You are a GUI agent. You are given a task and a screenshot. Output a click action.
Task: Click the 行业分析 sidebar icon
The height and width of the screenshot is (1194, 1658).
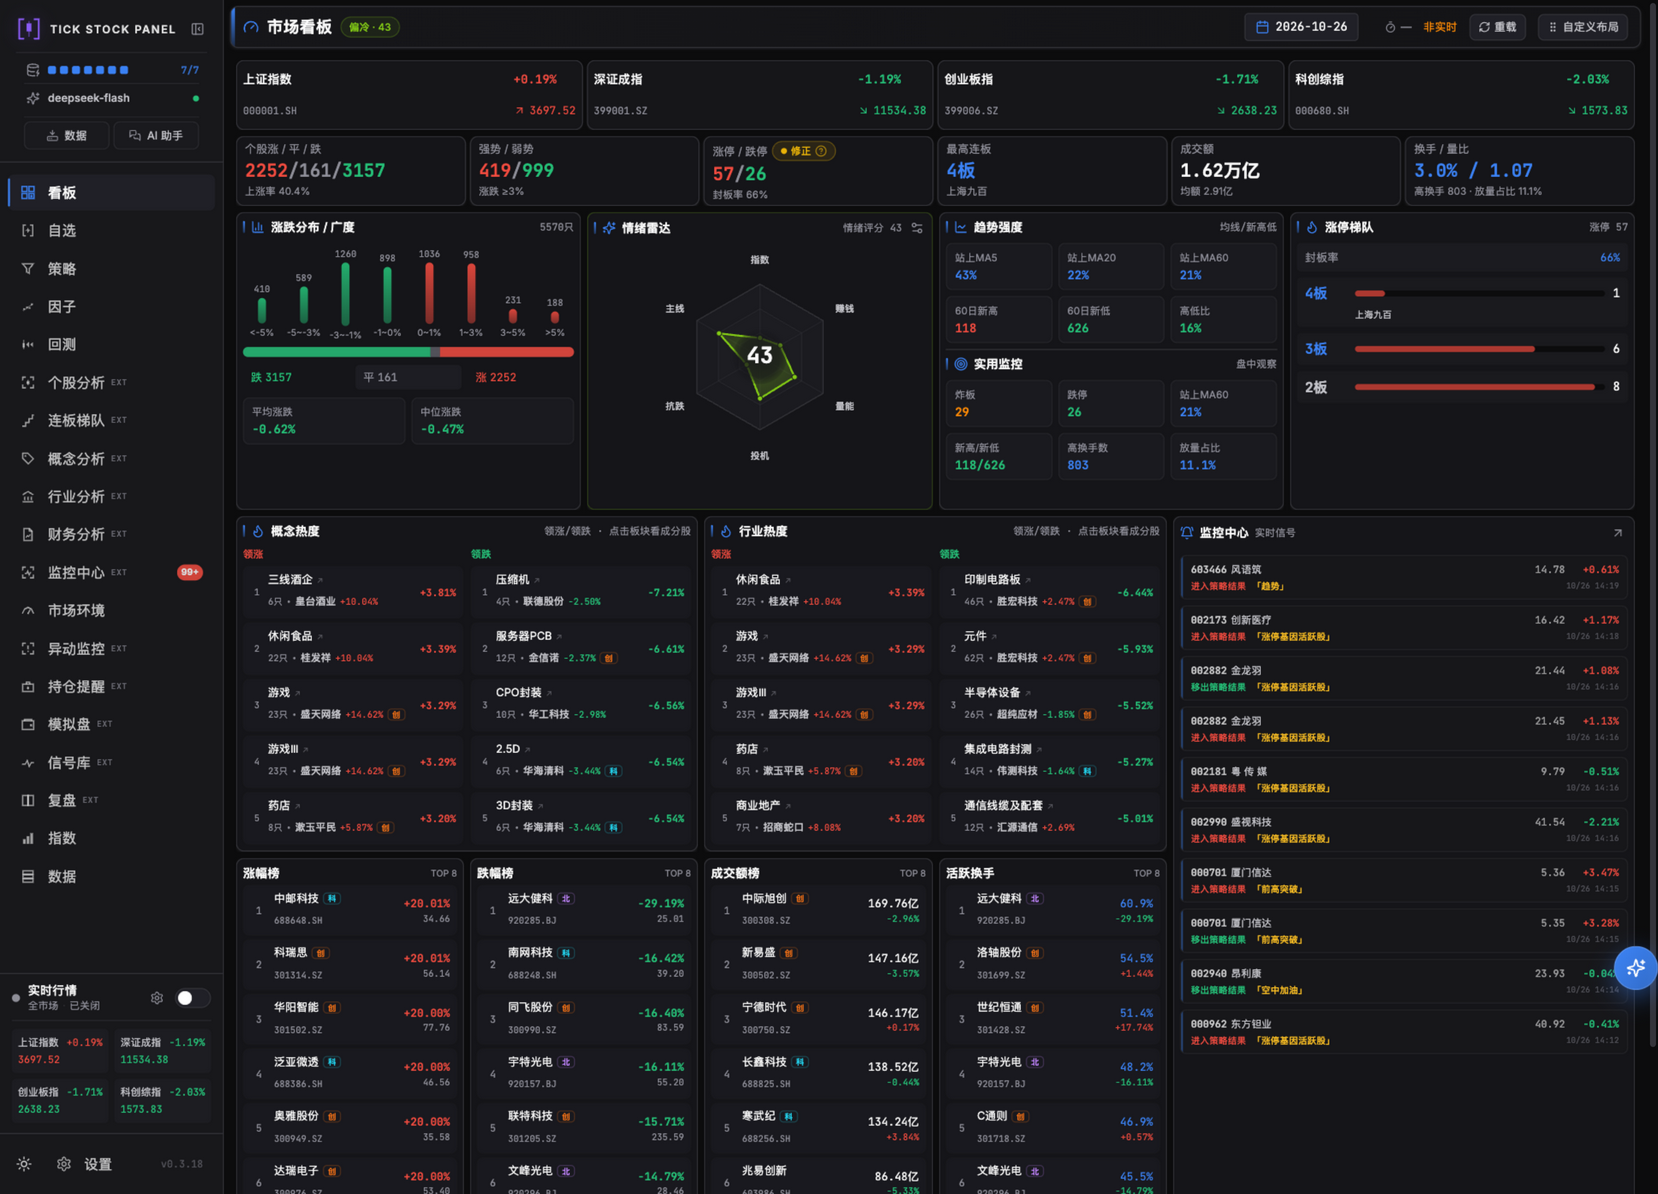coord(28,496)
